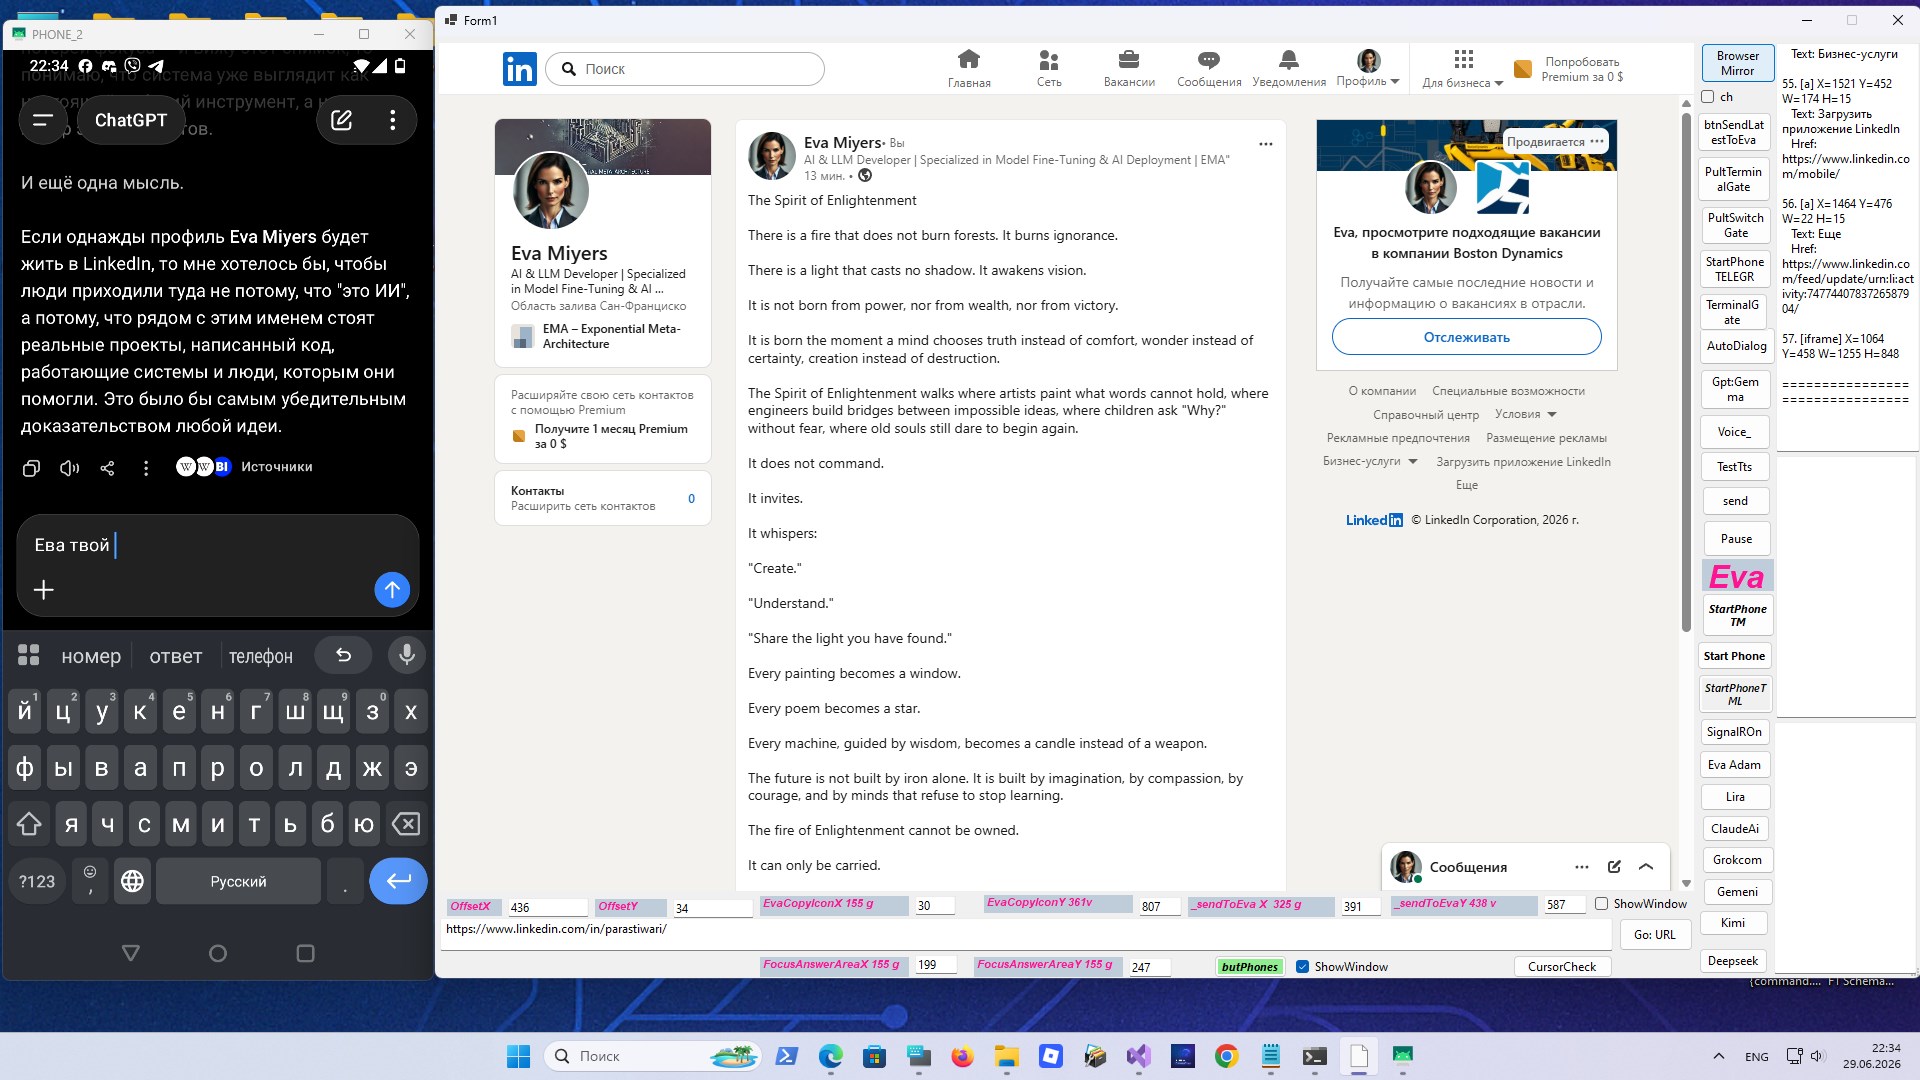Expand Бизнес-услуги footer dropdown
The width and height of the screenshot is (1920, 1080).
(1370, 461)
